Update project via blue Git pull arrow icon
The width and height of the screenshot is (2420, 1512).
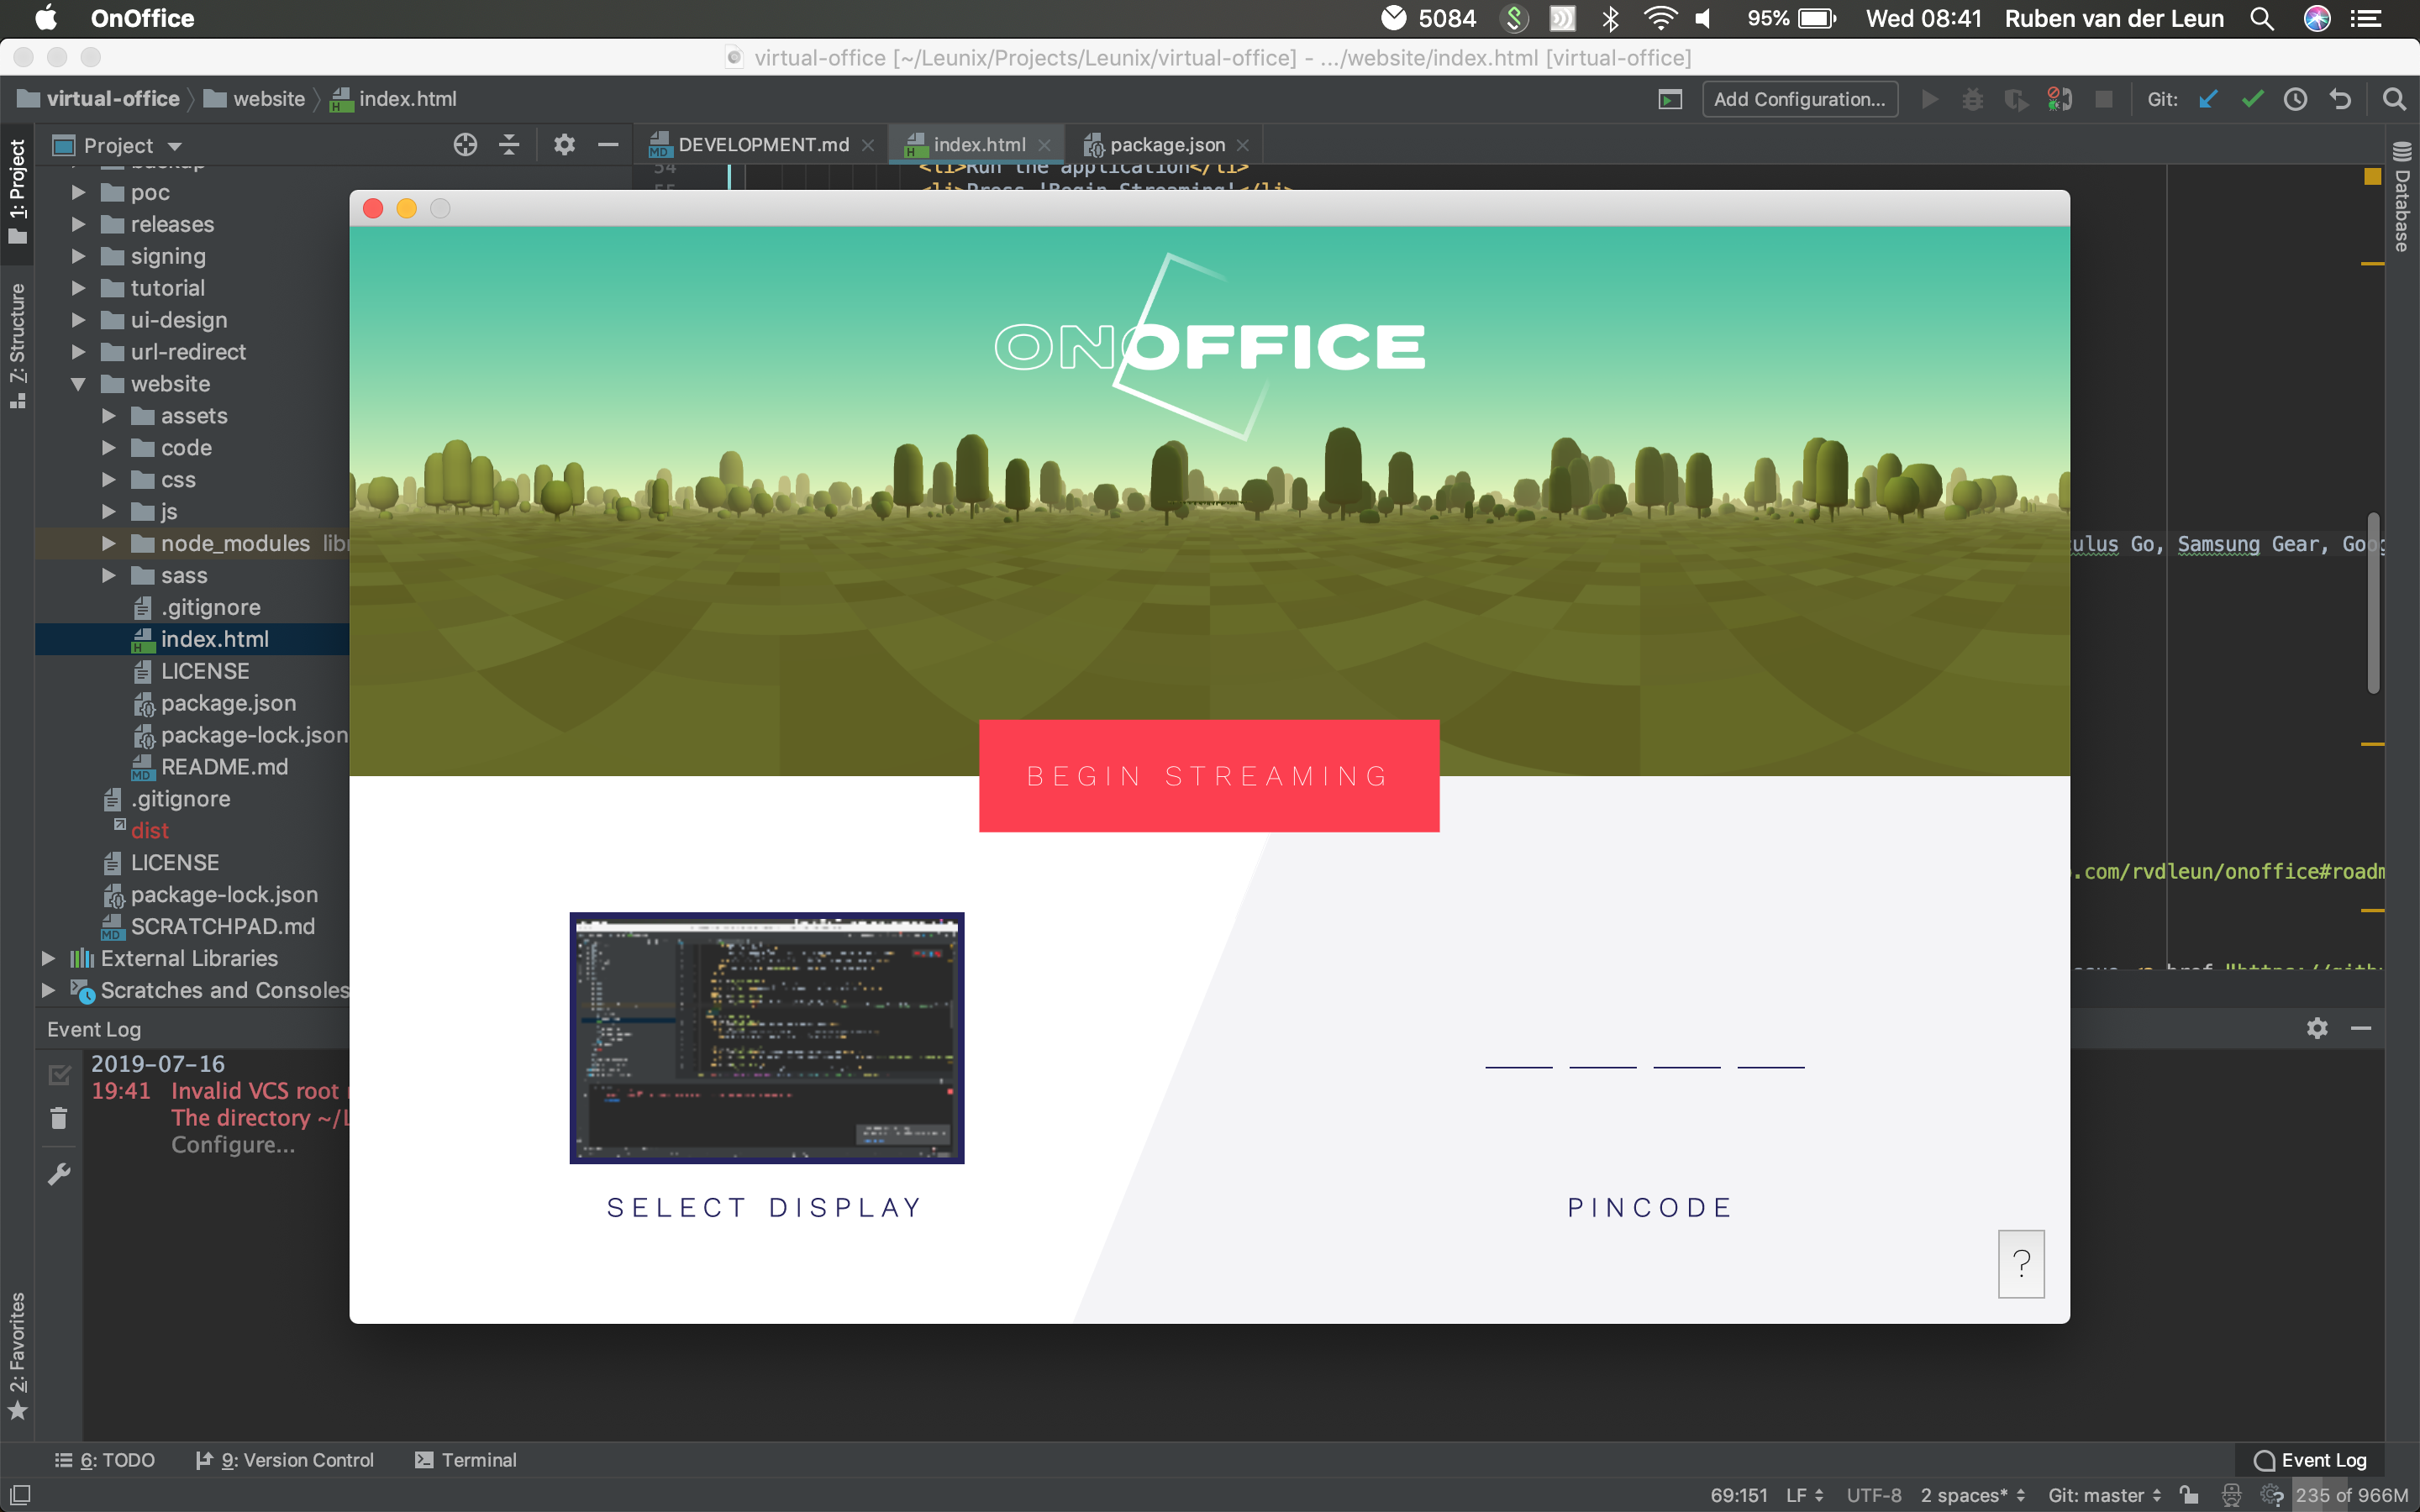2209,98
